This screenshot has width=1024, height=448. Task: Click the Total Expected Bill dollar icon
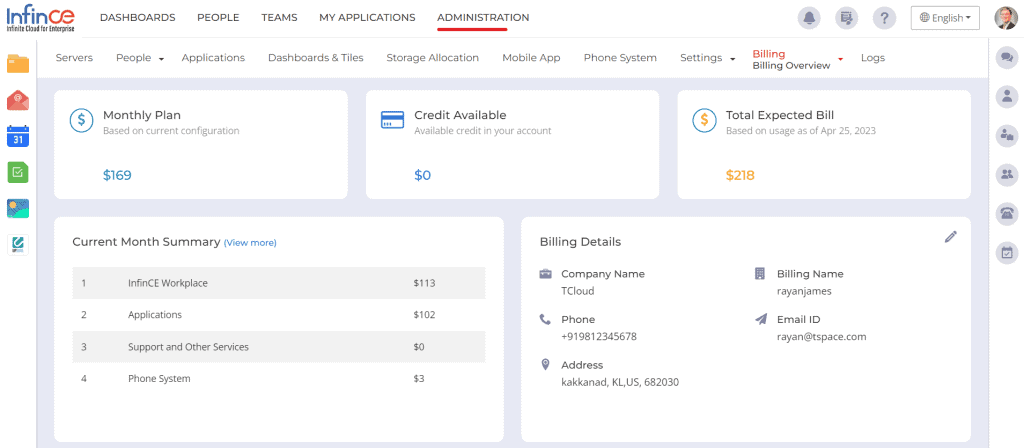704,120
